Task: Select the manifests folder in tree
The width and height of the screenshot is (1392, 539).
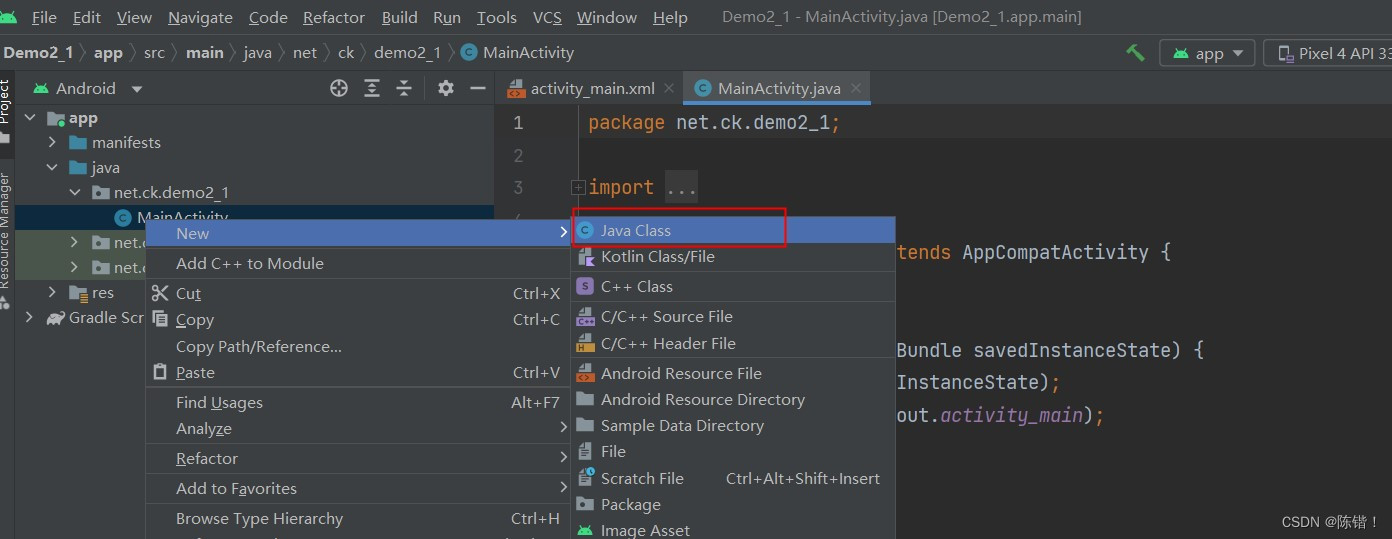Action: (x=126, y=143)
